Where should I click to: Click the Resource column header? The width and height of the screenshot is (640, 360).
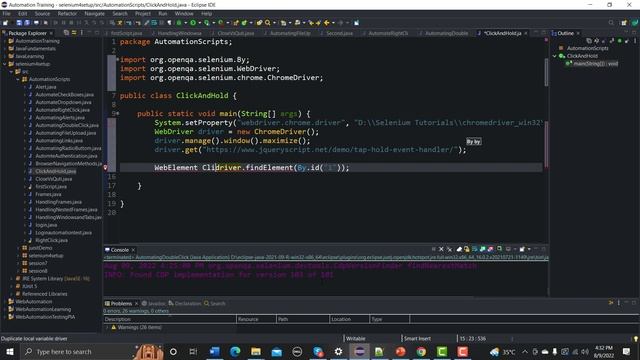point(256,319)
